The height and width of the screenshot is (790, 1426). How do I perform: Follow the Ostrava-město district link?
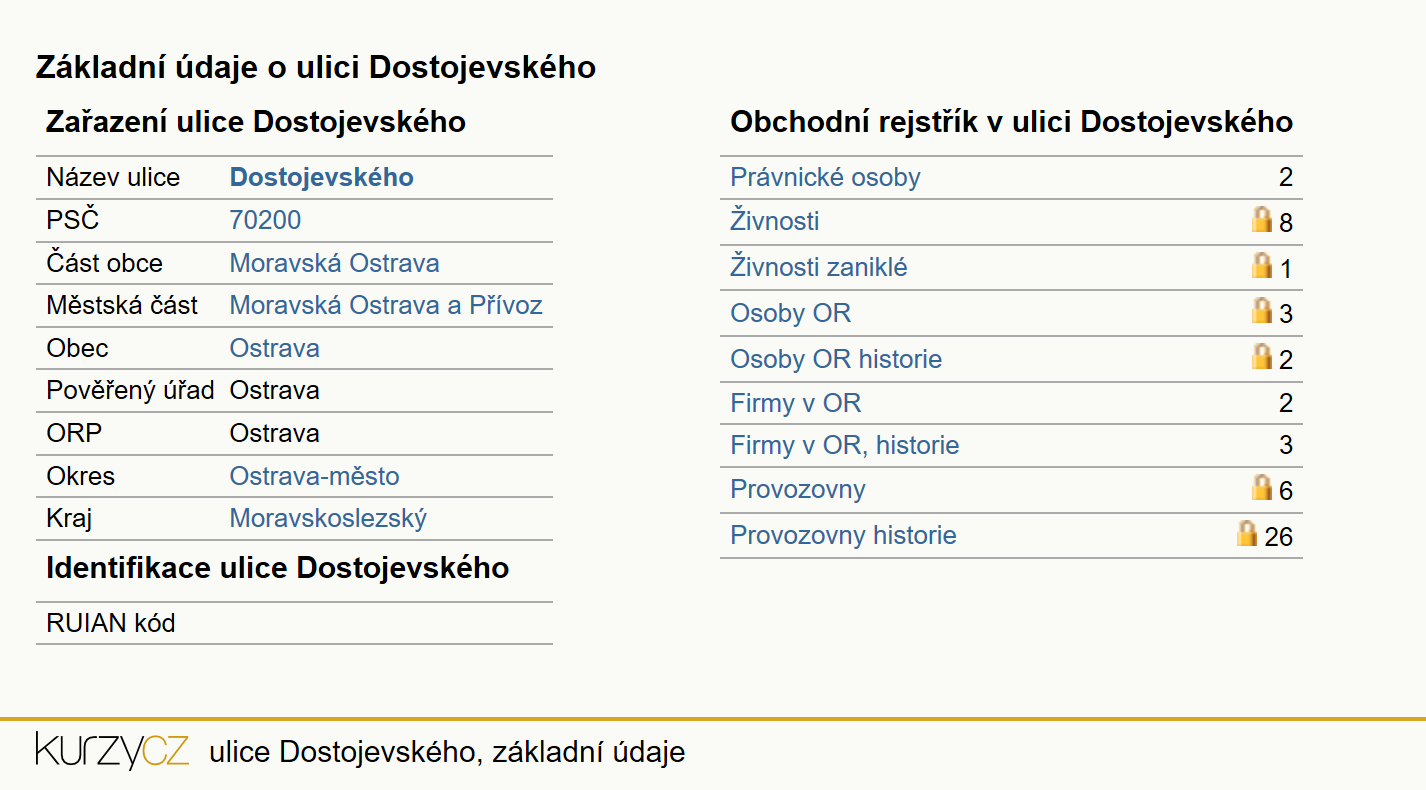(315, 476)
